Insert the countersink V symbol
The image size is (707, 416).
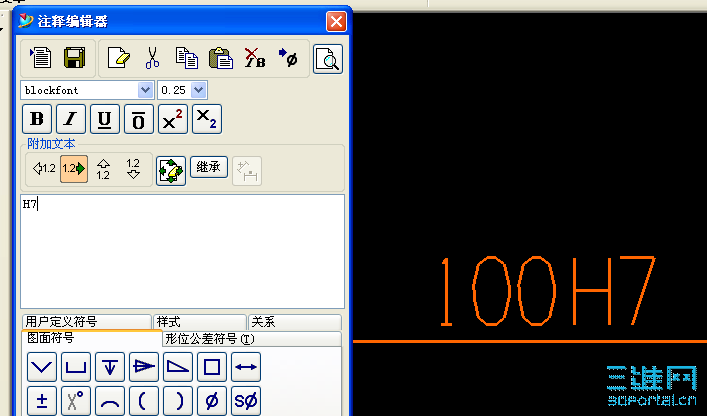coord(42,367)
